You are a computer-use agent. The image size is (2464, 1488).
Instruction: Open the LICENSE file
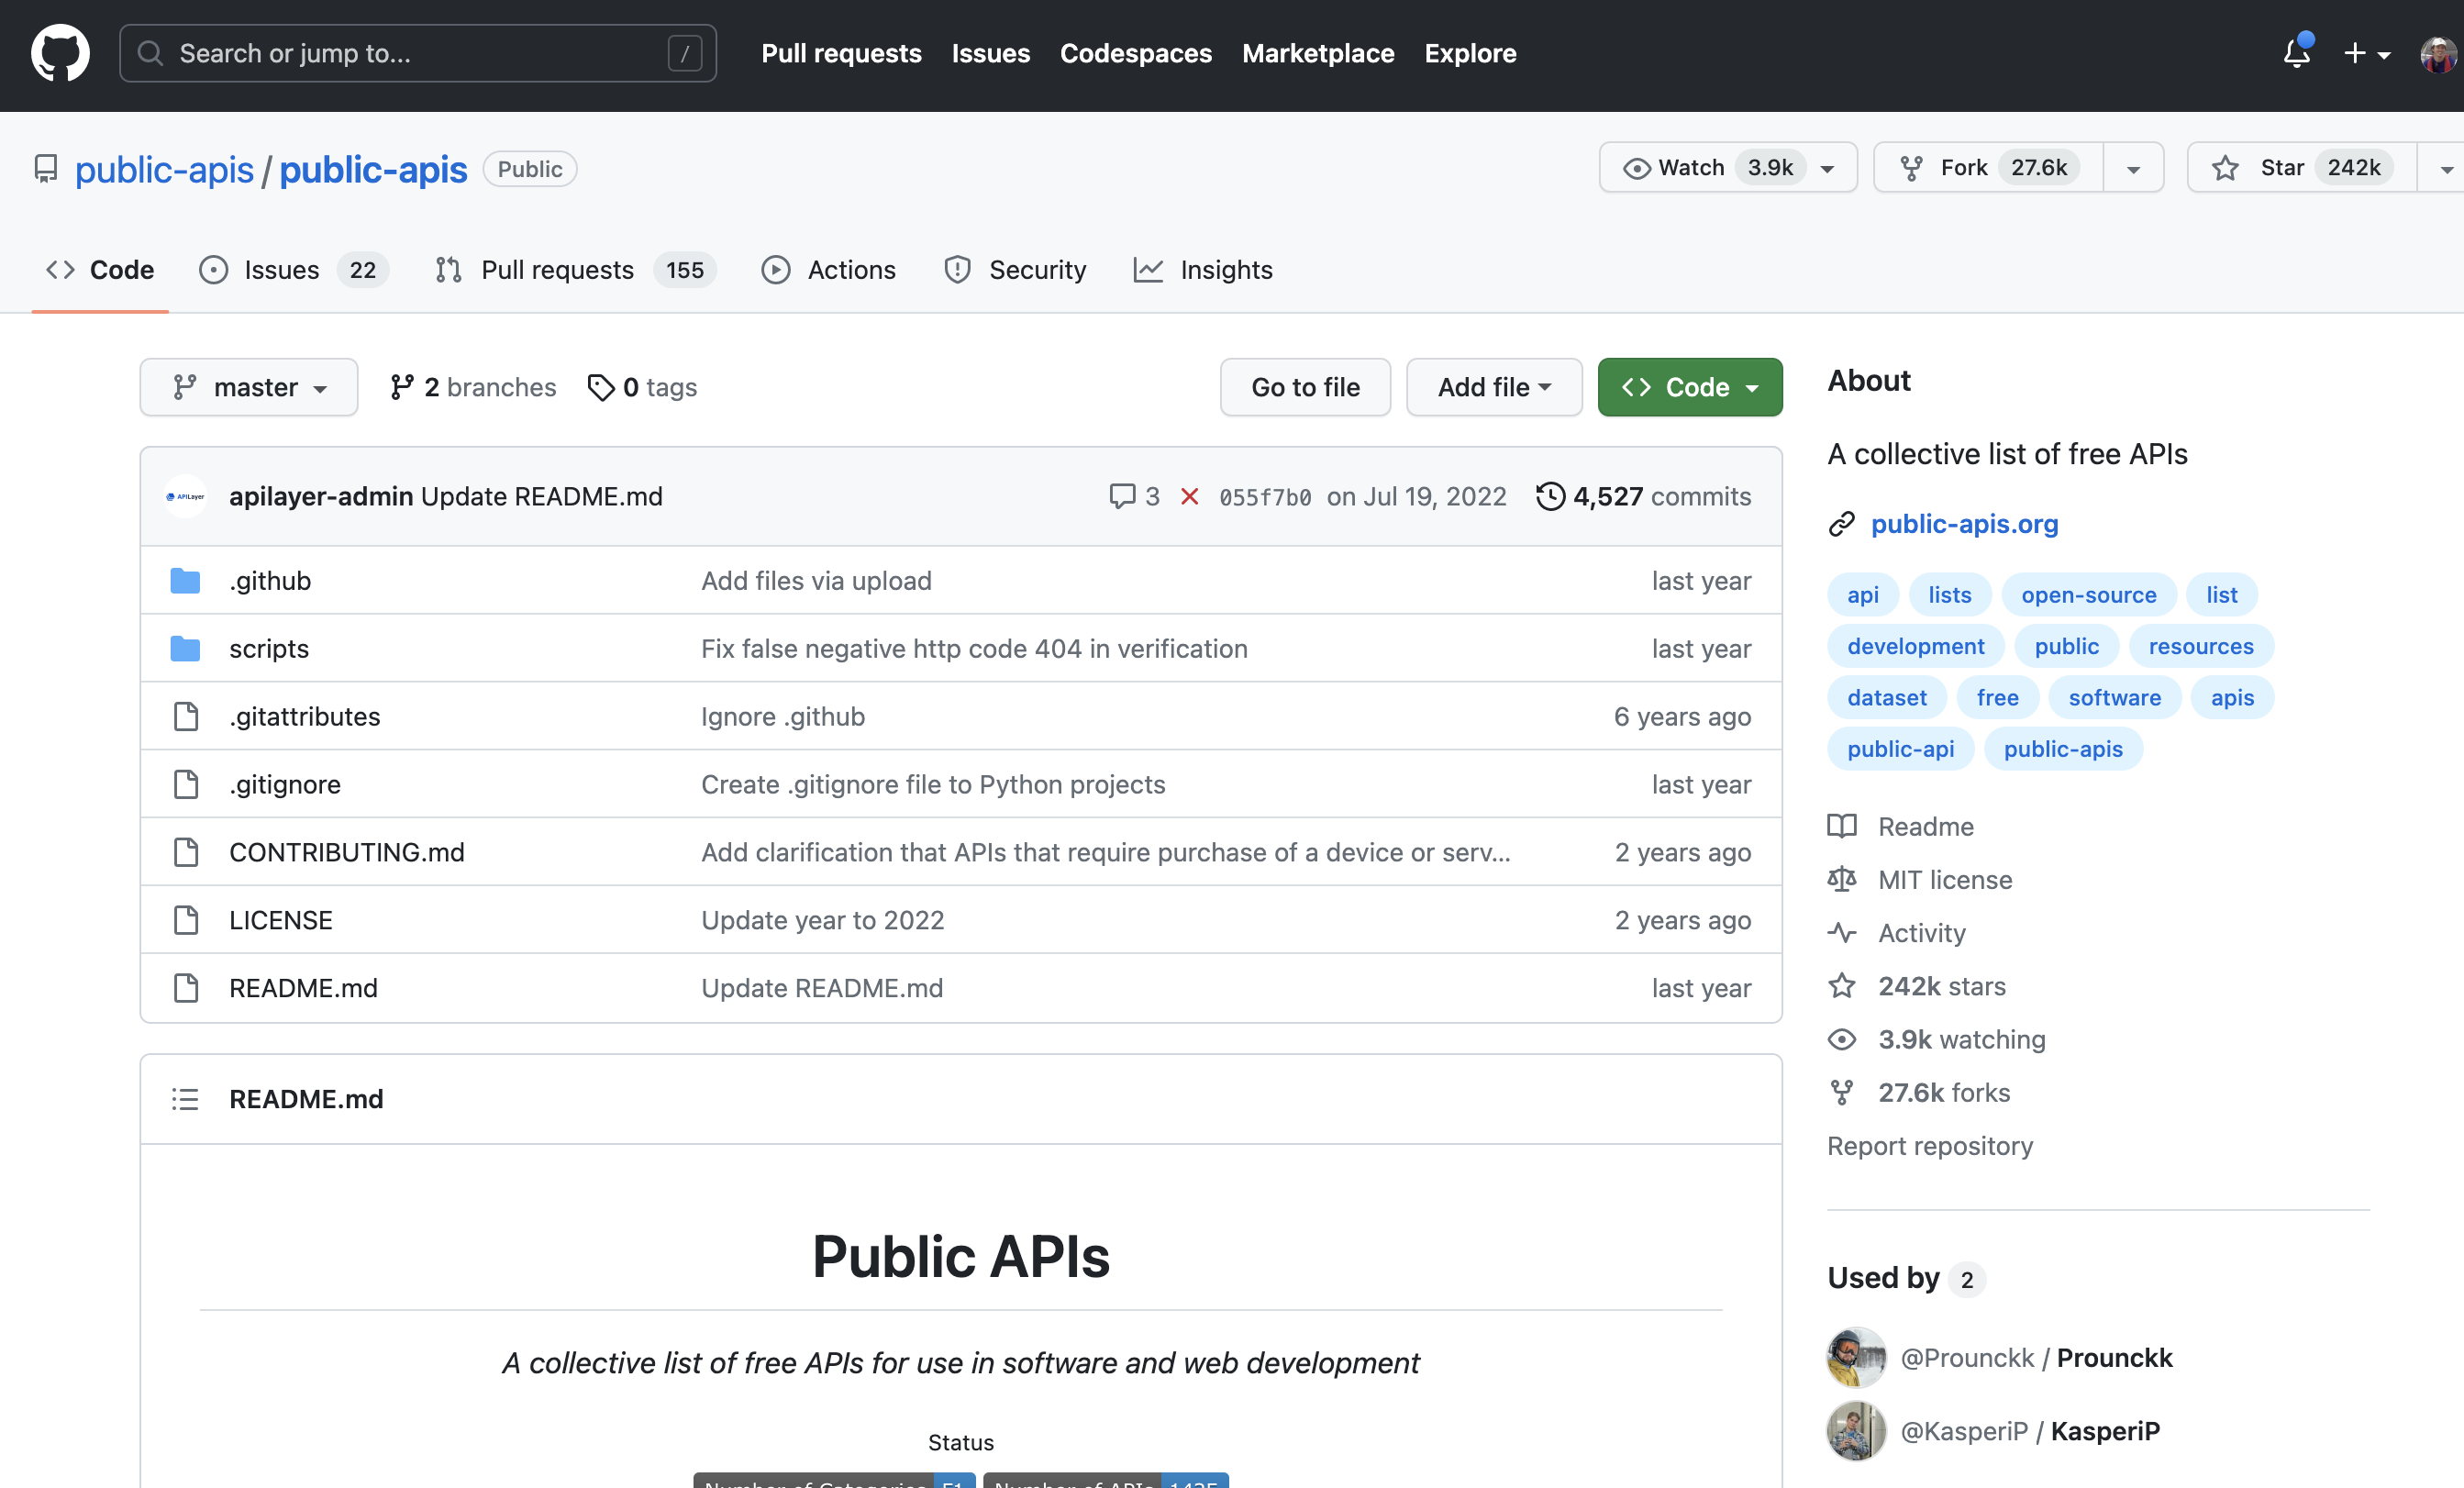[281, 920]
